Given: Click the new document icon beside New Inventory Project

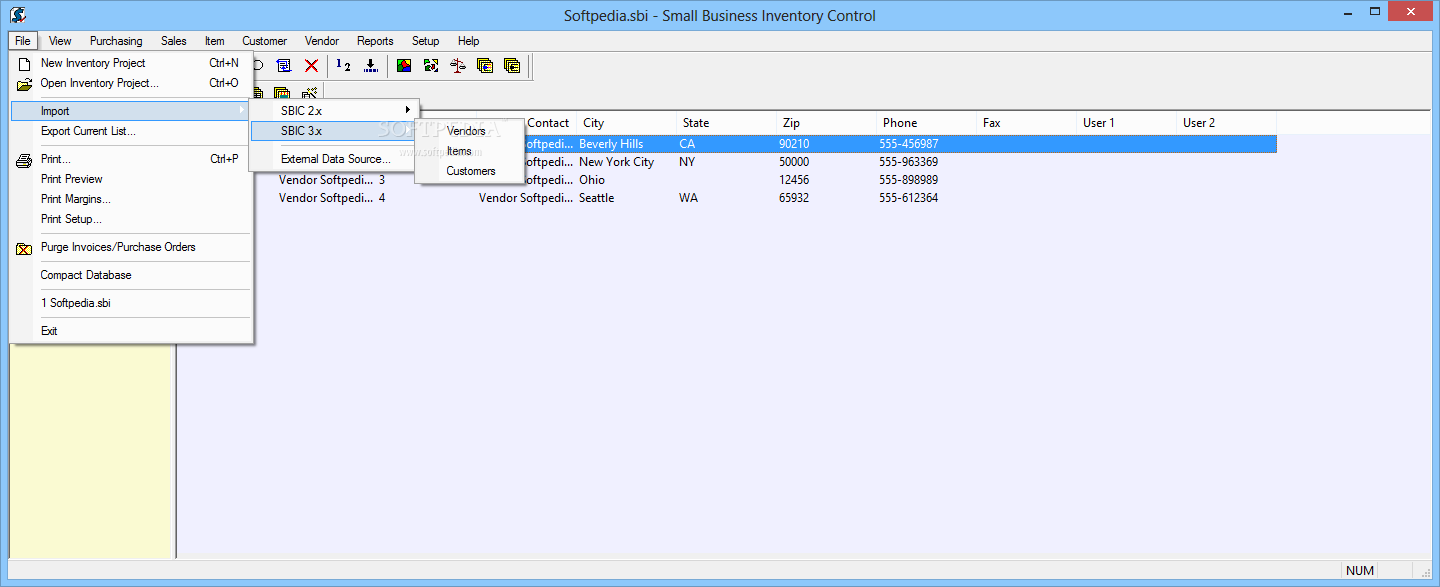Looking at the screenshot, I should 25,64.
